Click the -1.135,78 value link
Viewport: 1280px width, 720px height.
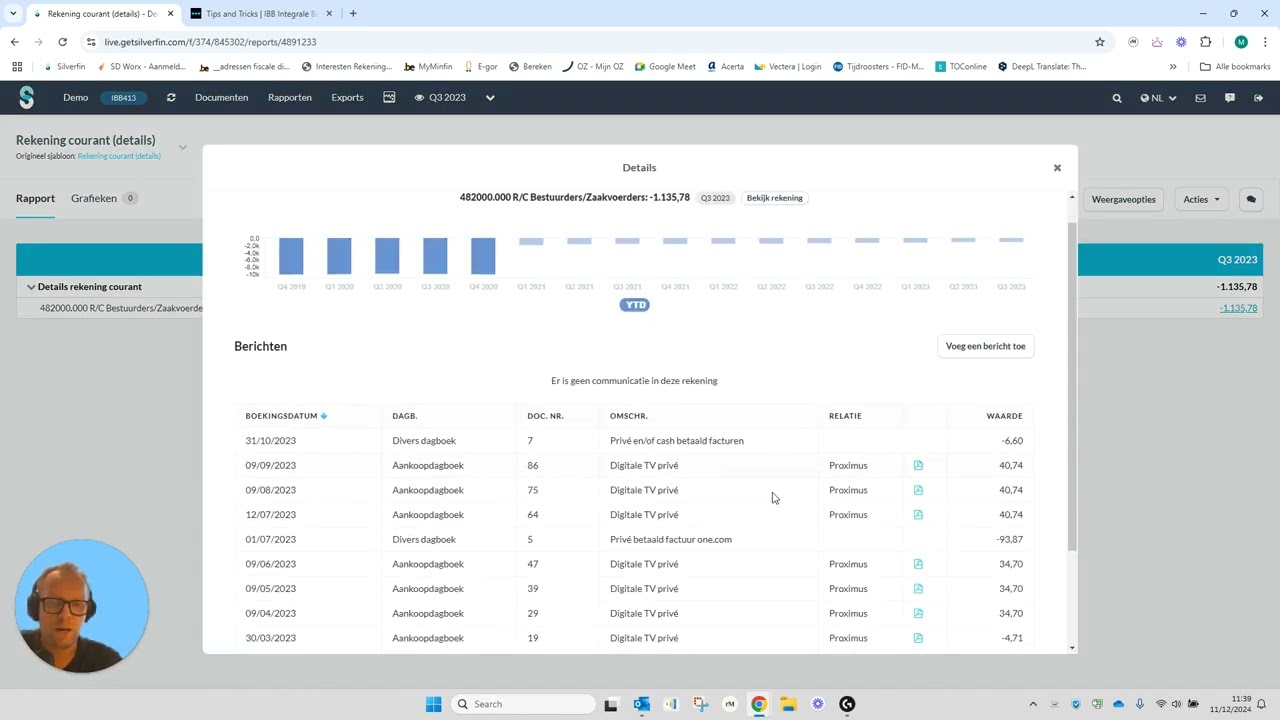coord(1238,308)
